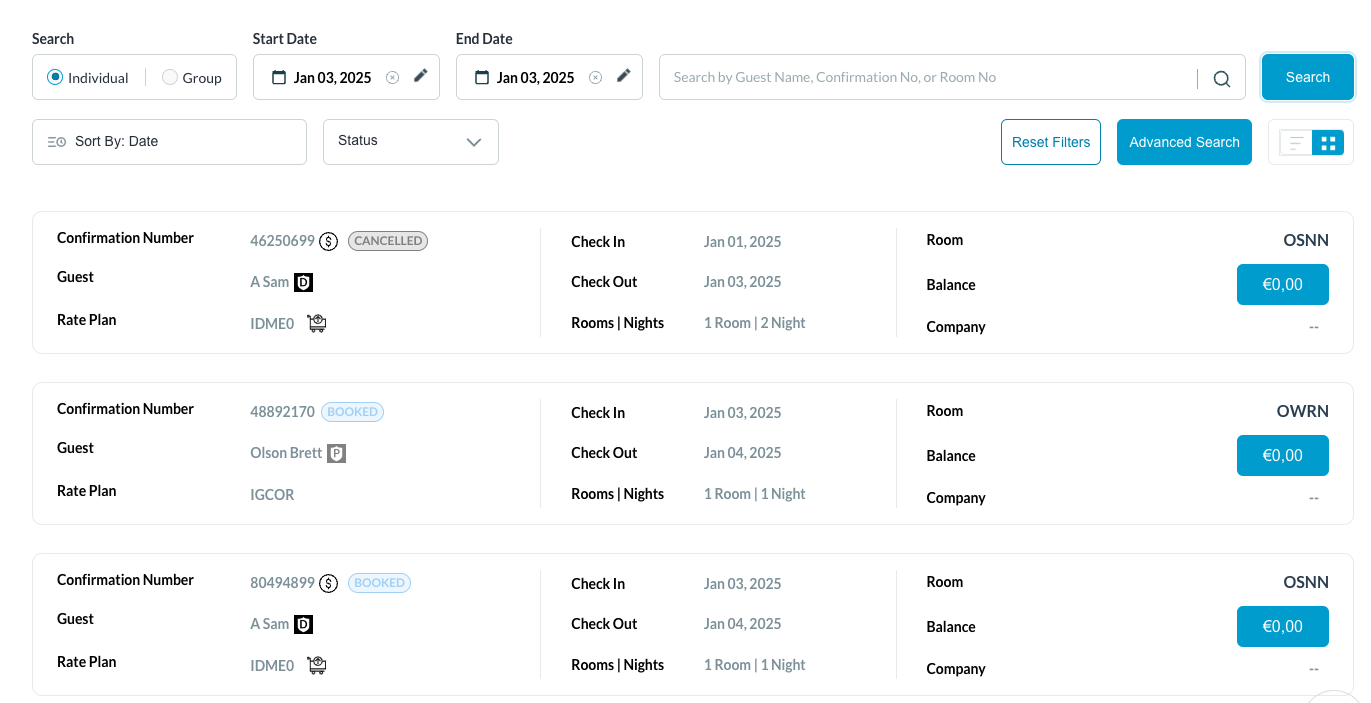
Task: Click the dollar icon next to 80494899
Action: 328,583
